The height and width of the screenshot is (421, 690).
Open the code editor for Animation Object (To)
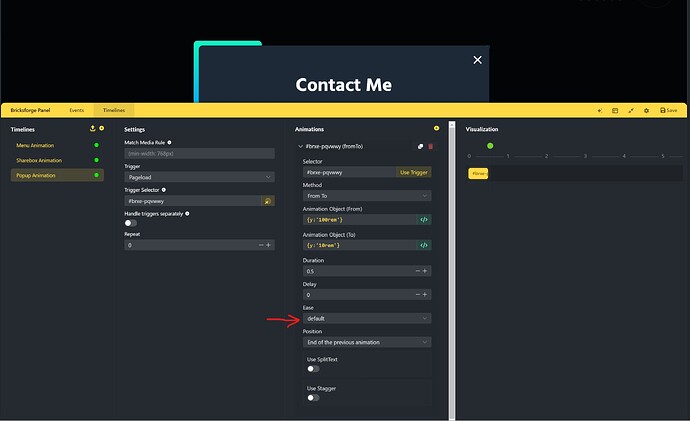pos(424,245)
